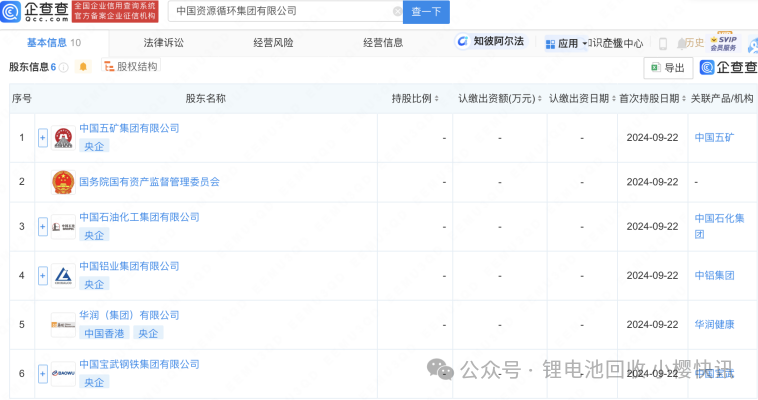The width and height of the screenshot is (758, 400).
Task: Sort by 首次持股日期 column
Action: (654, 98)
